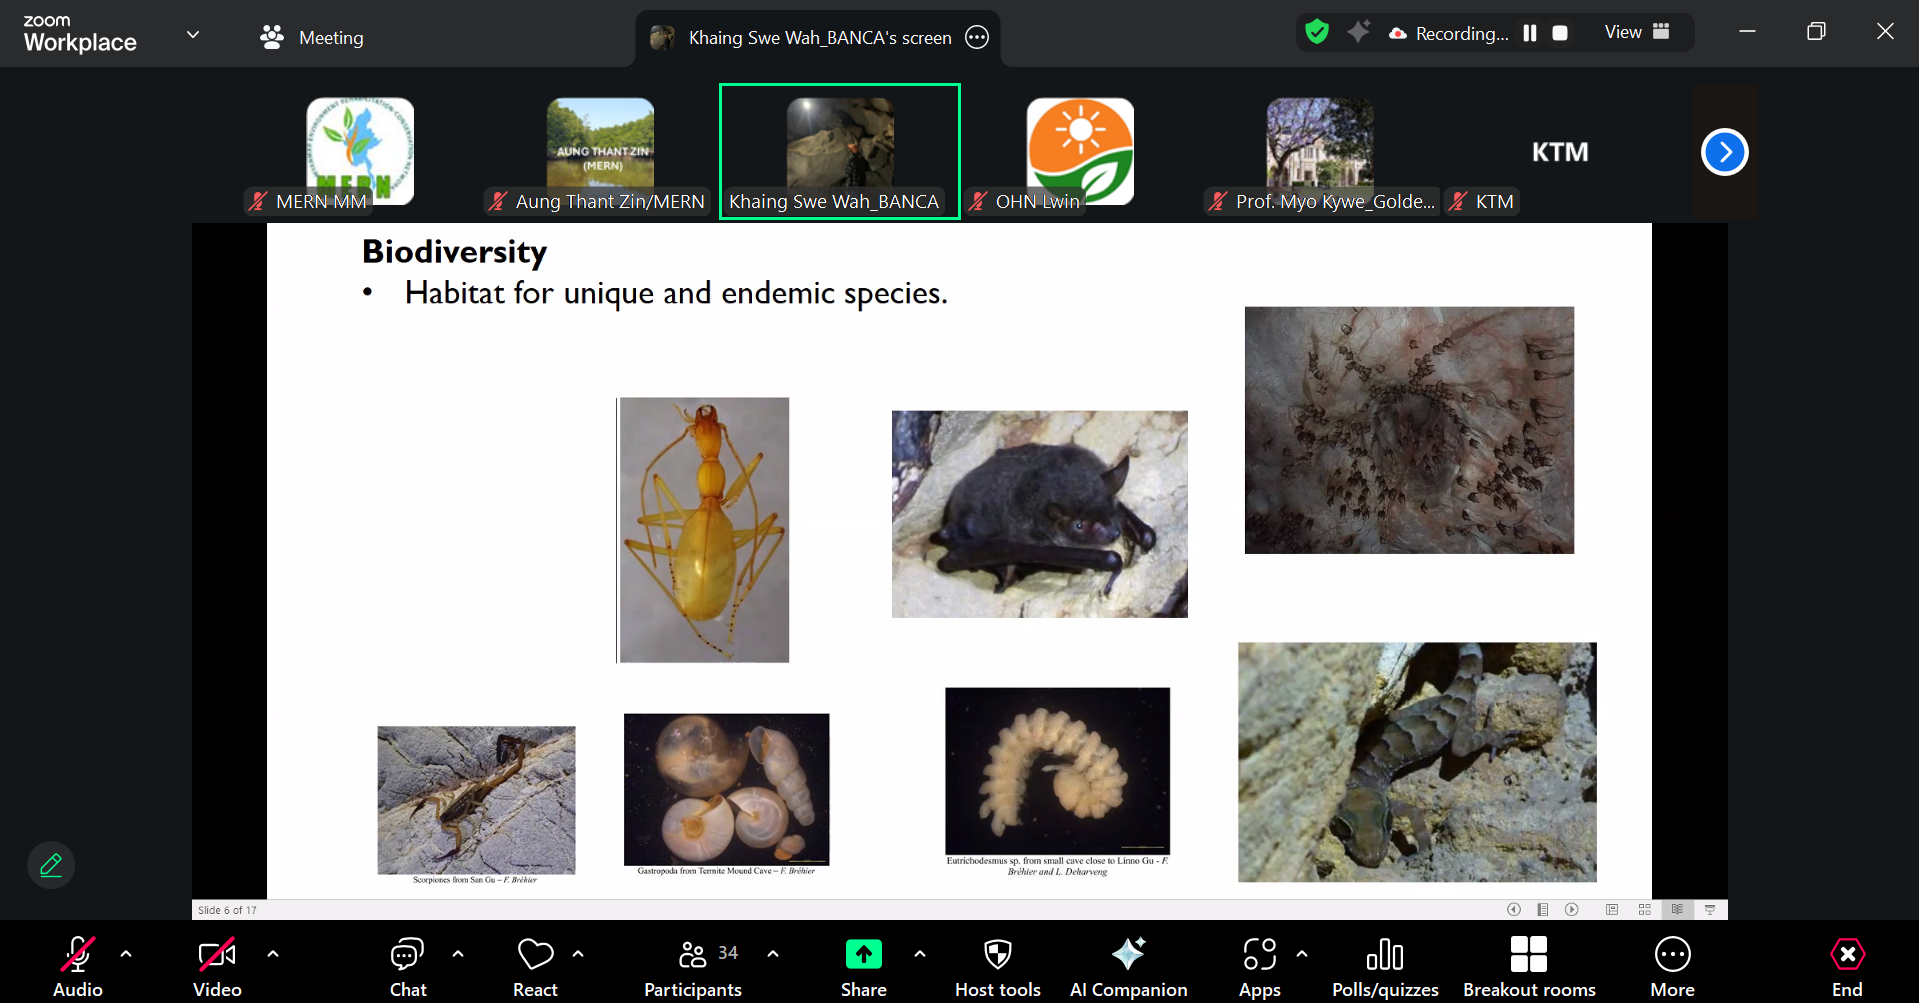
Task: Open the Participants list
Action: 693,965
